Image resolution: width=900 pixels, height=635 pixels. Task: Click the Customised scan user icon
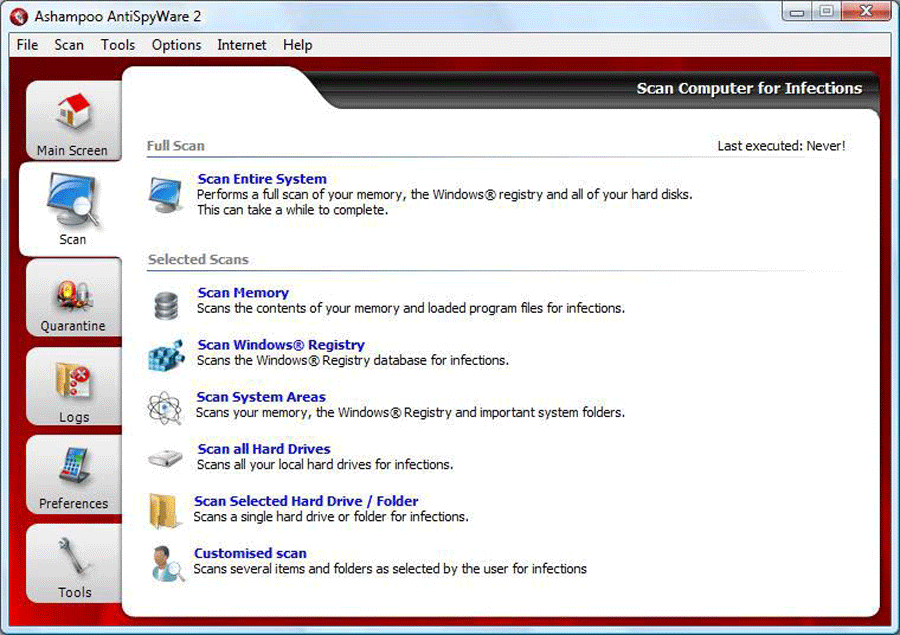coord(168,563)
